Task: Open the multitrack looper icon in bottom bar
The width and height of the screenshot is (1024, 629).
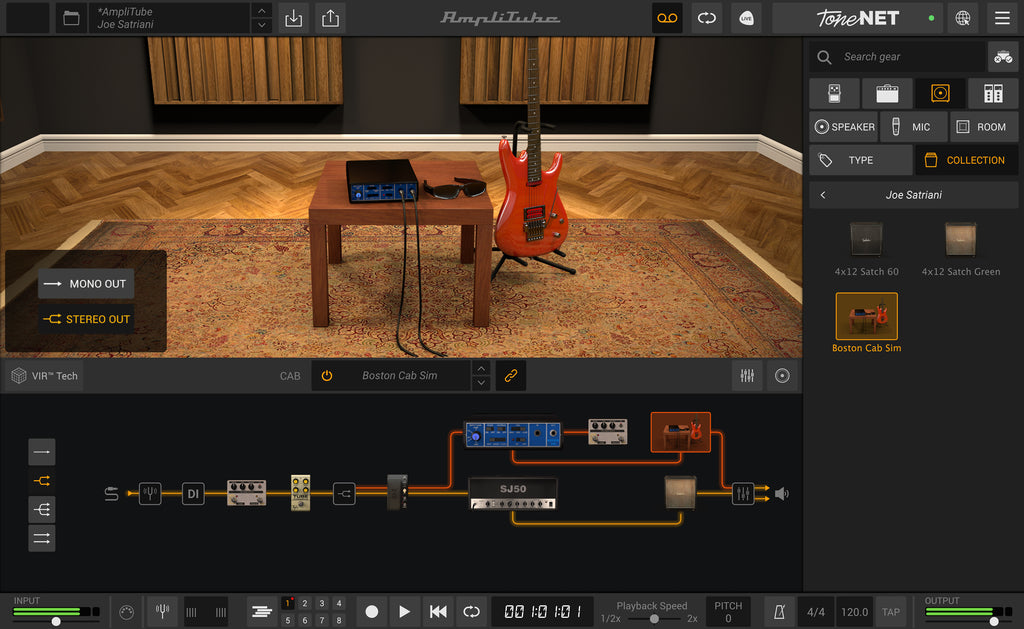Action: pyautogui.click(x=262, y=611)
